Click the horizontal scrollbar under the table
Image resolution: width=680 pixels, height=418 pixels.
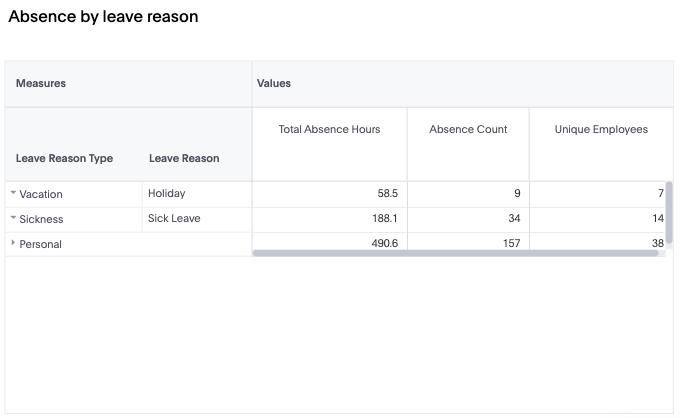[x=455, y=253]
